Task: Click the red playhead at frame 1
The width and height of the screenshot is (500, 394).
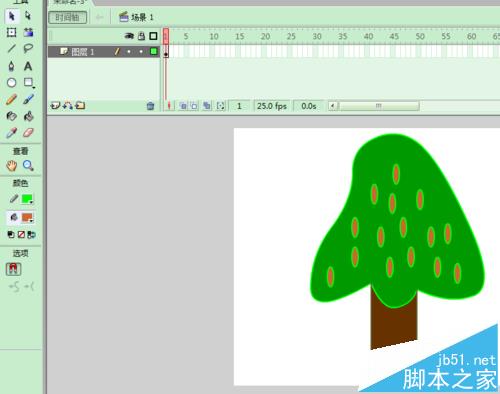Action: click(166, 36)
